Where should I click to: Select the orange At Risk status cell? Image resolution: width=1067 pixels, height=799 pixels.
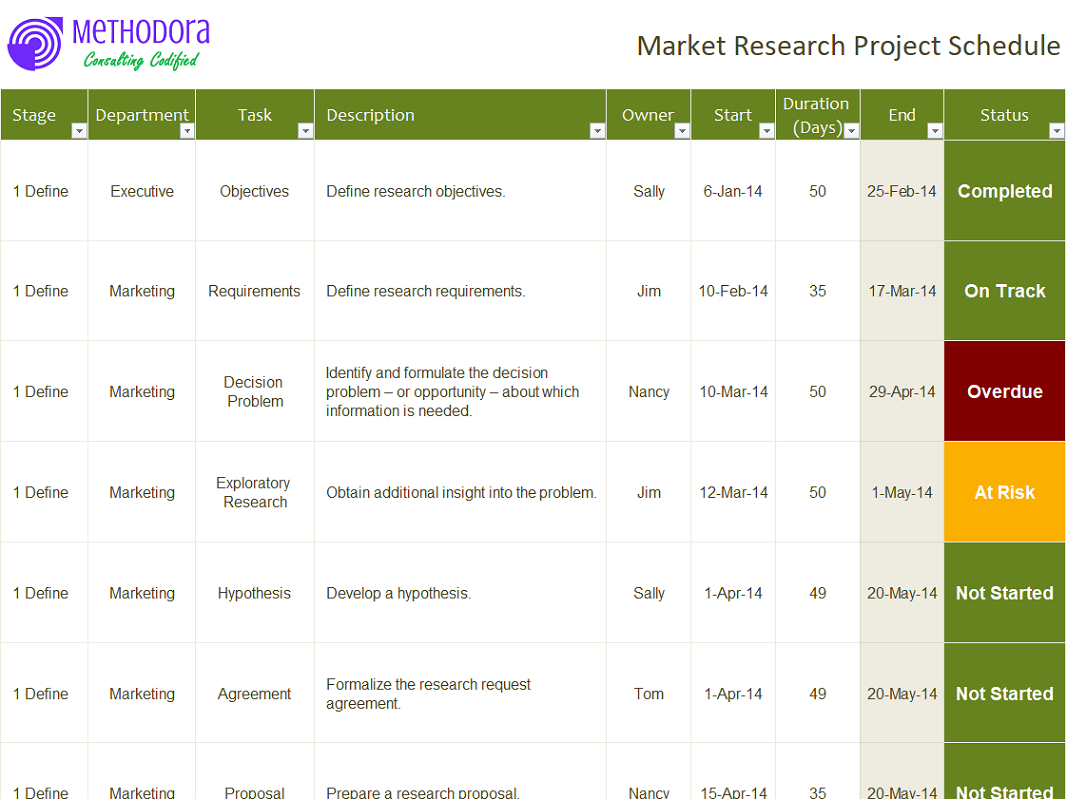(x=1004, y=492)
